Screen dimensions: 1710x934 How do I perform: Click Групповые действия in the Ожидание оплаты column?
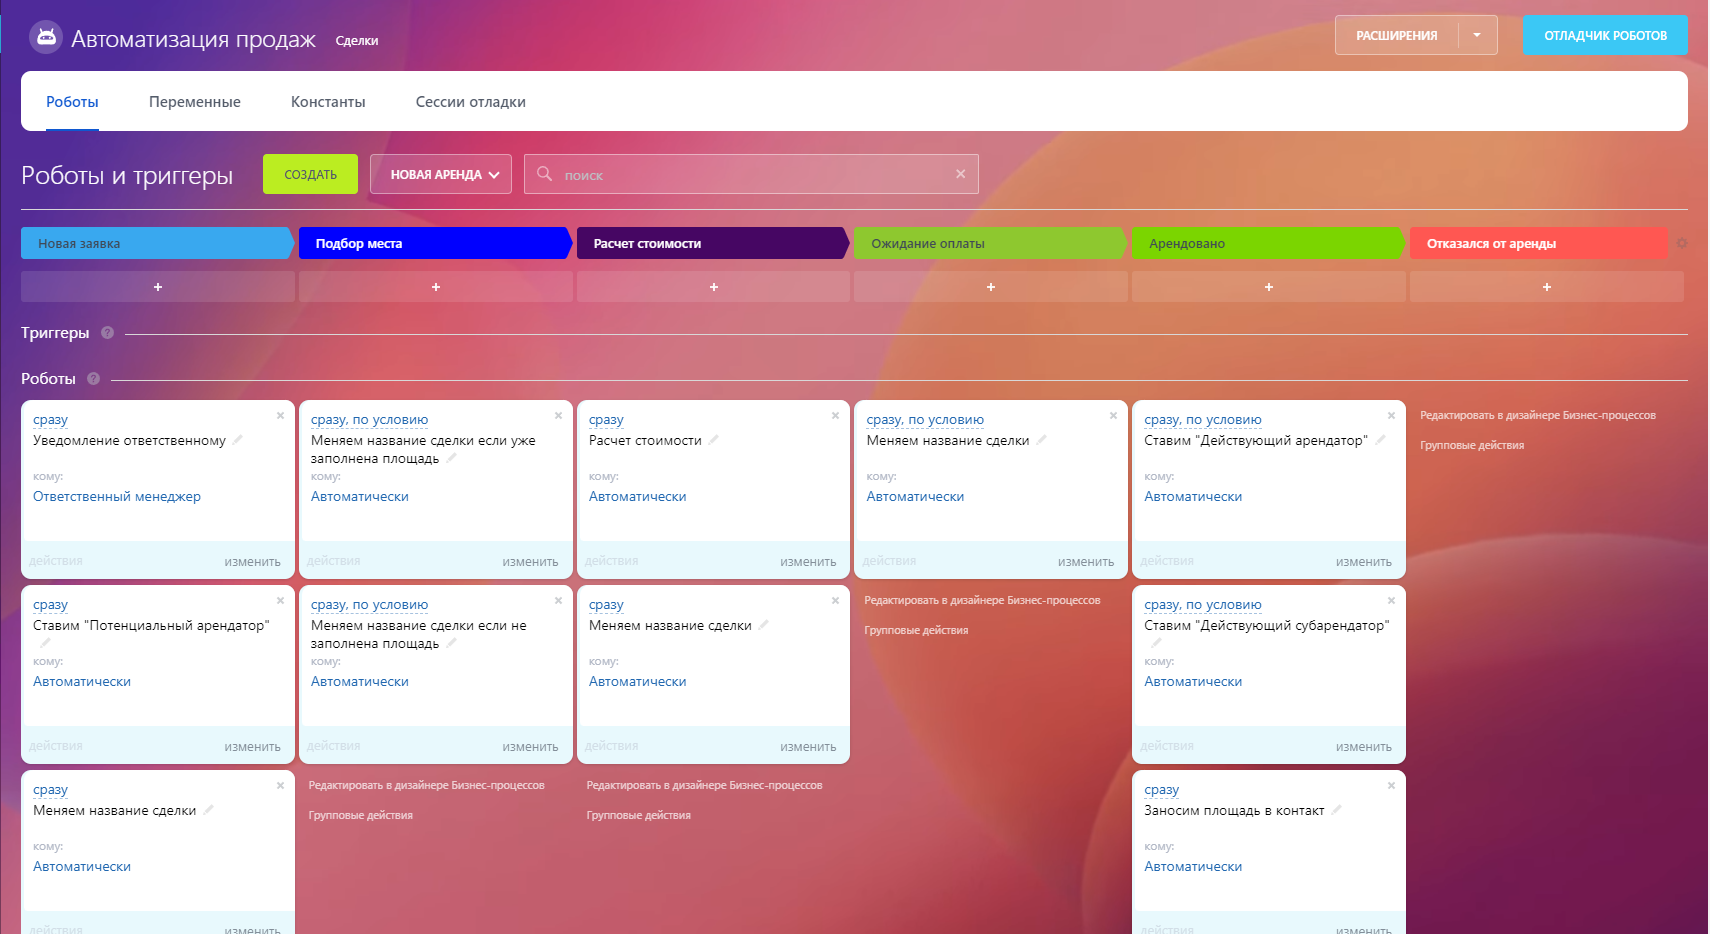[916, 630]
